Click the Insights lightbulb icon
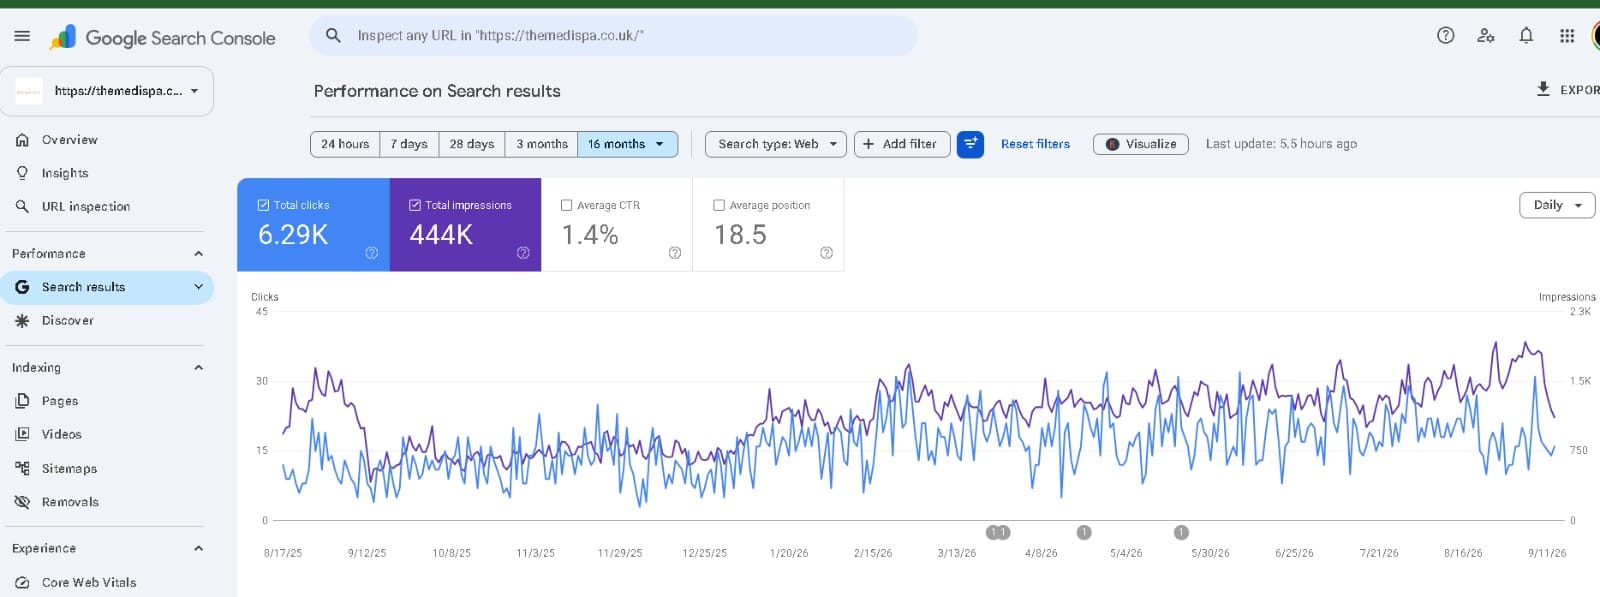 pos(22,173)
